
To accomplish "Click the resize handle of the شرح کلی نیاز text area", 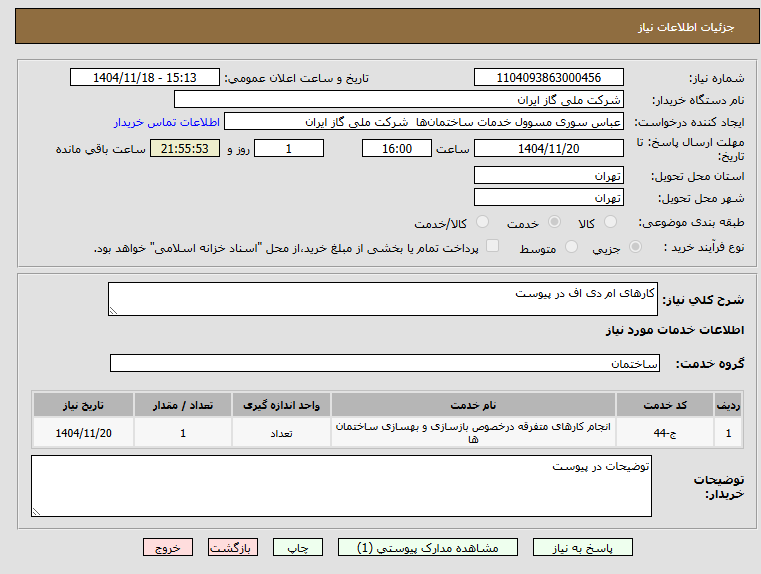I will 113,311.
